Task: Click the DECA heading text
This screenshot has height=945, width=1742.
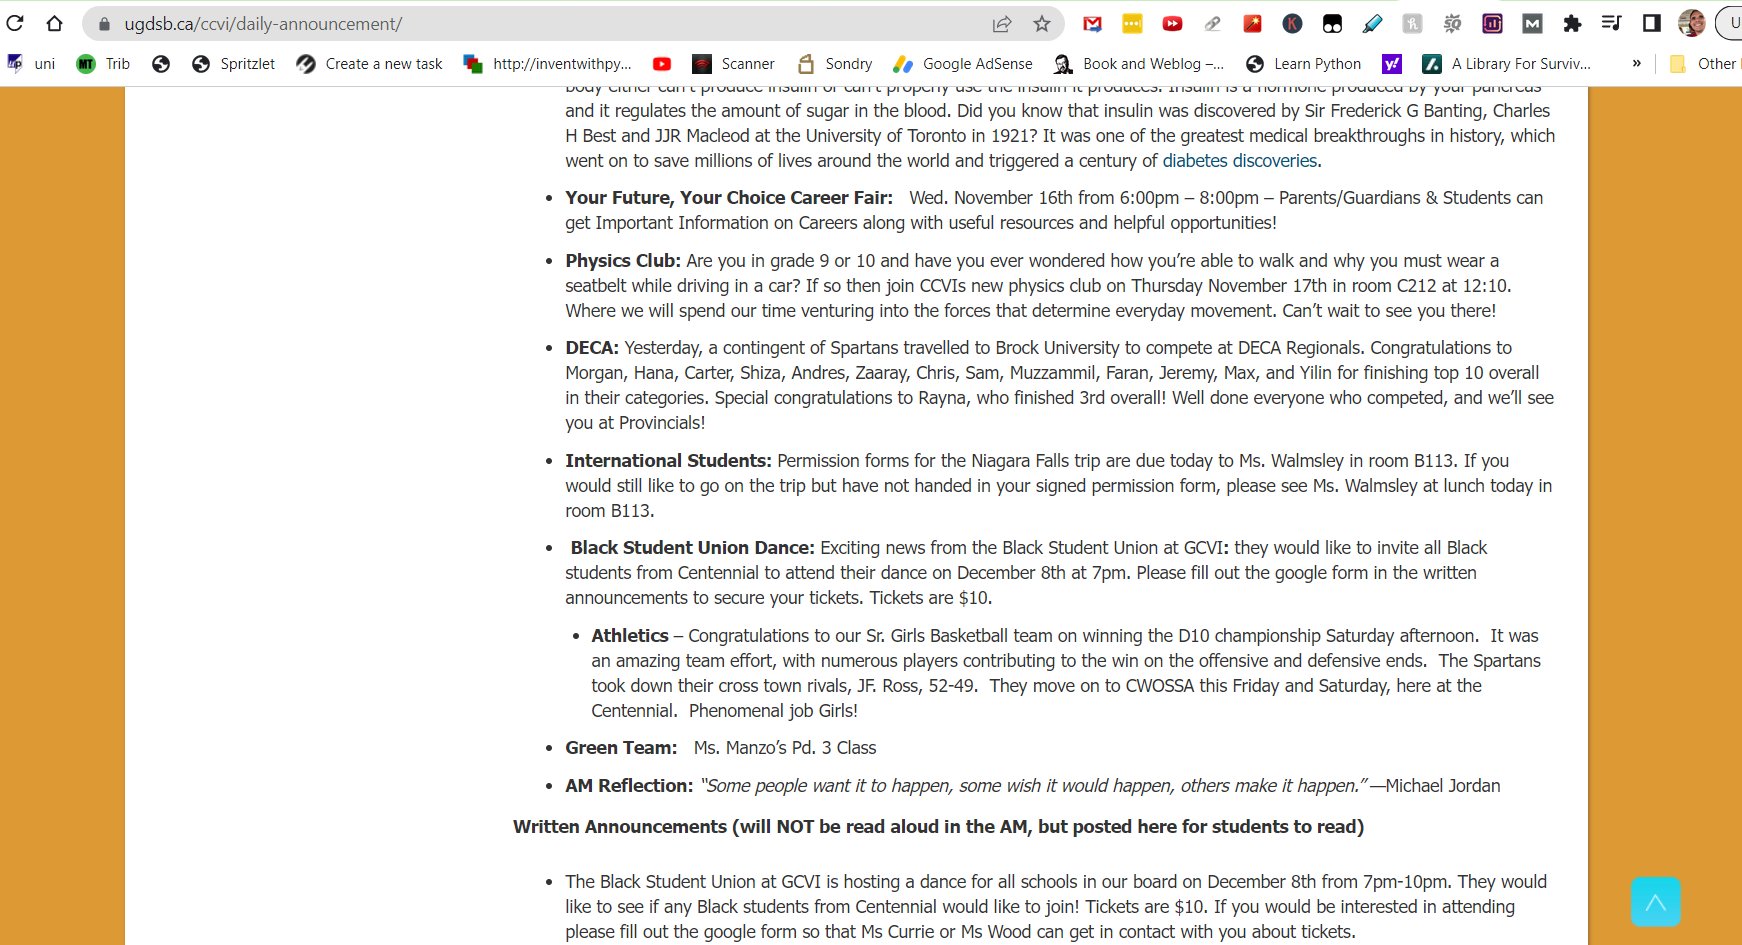Action: (592, 348)
